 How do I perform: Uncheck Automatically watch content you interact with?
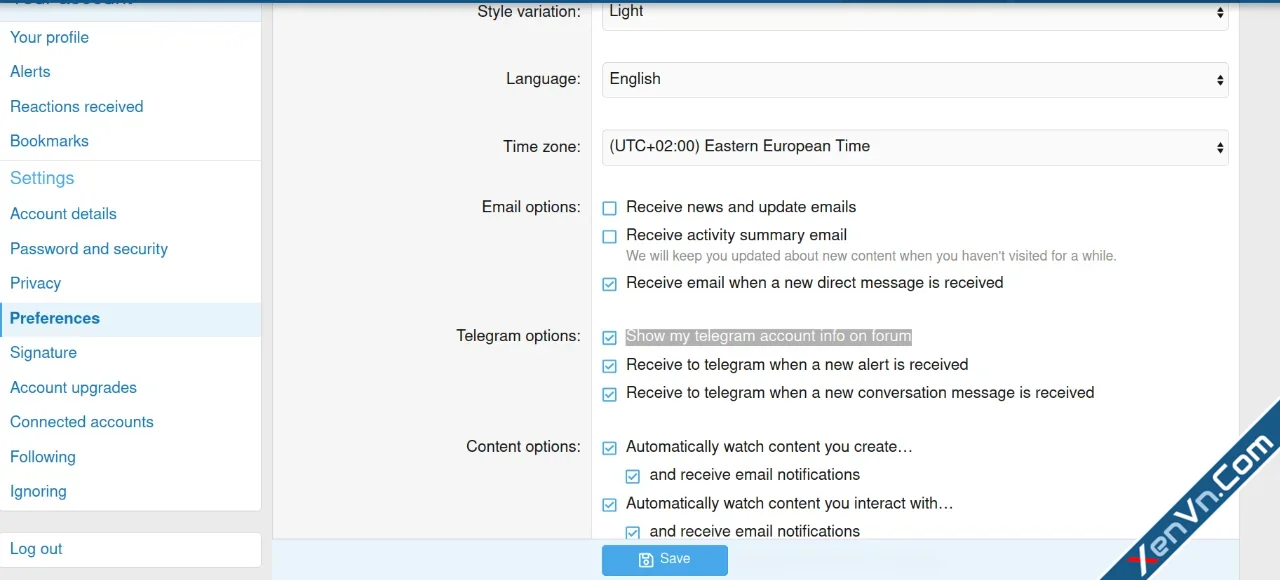[609, 505]
